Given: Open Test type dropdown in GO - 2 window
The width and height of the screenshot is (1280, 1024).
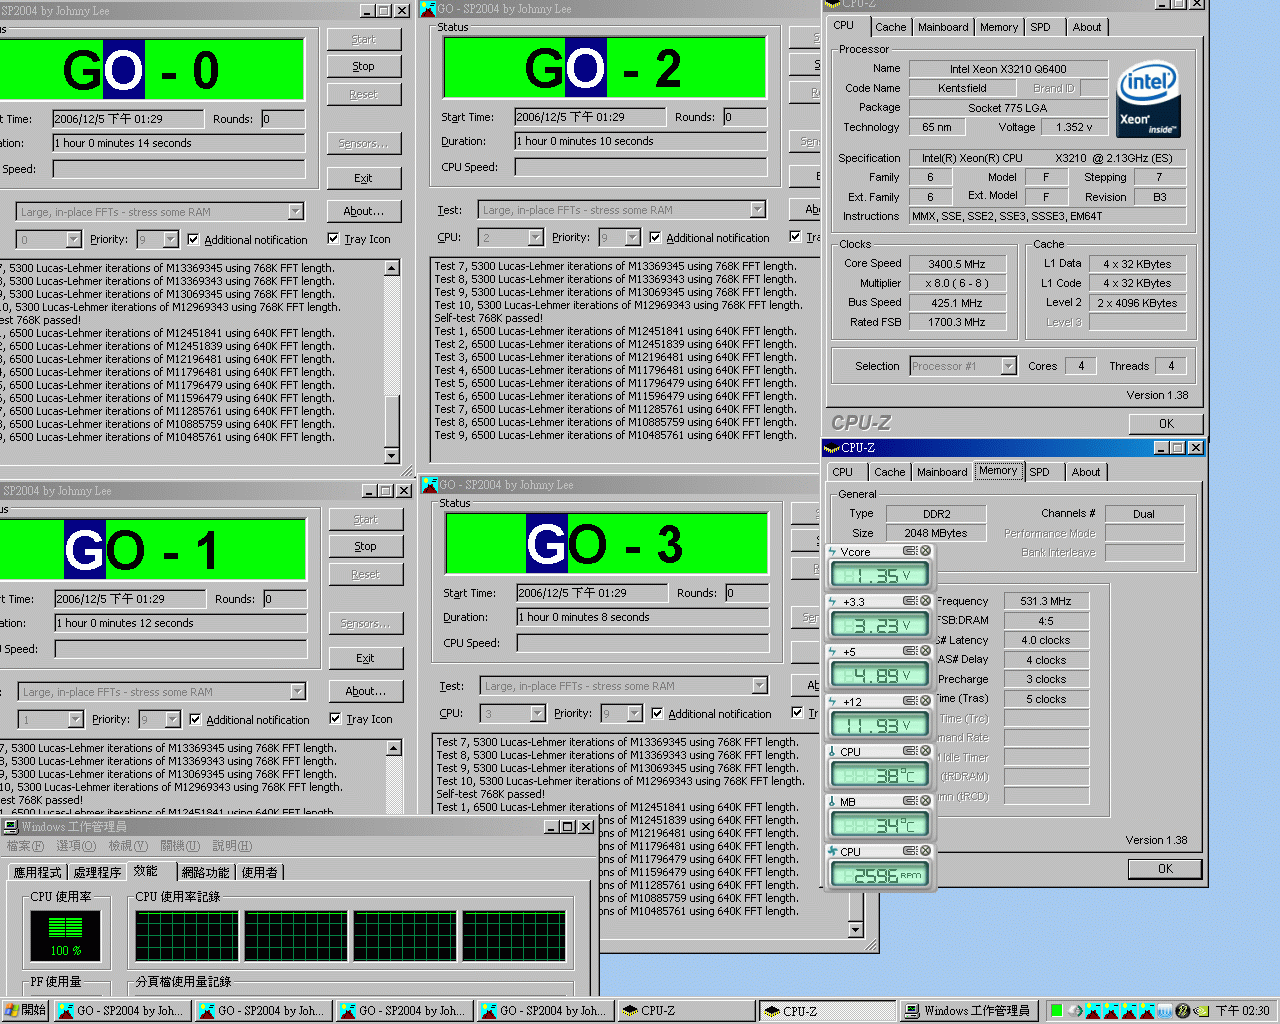Looking at the screenshot, I should pyautogui.click(x=757, y=209).
